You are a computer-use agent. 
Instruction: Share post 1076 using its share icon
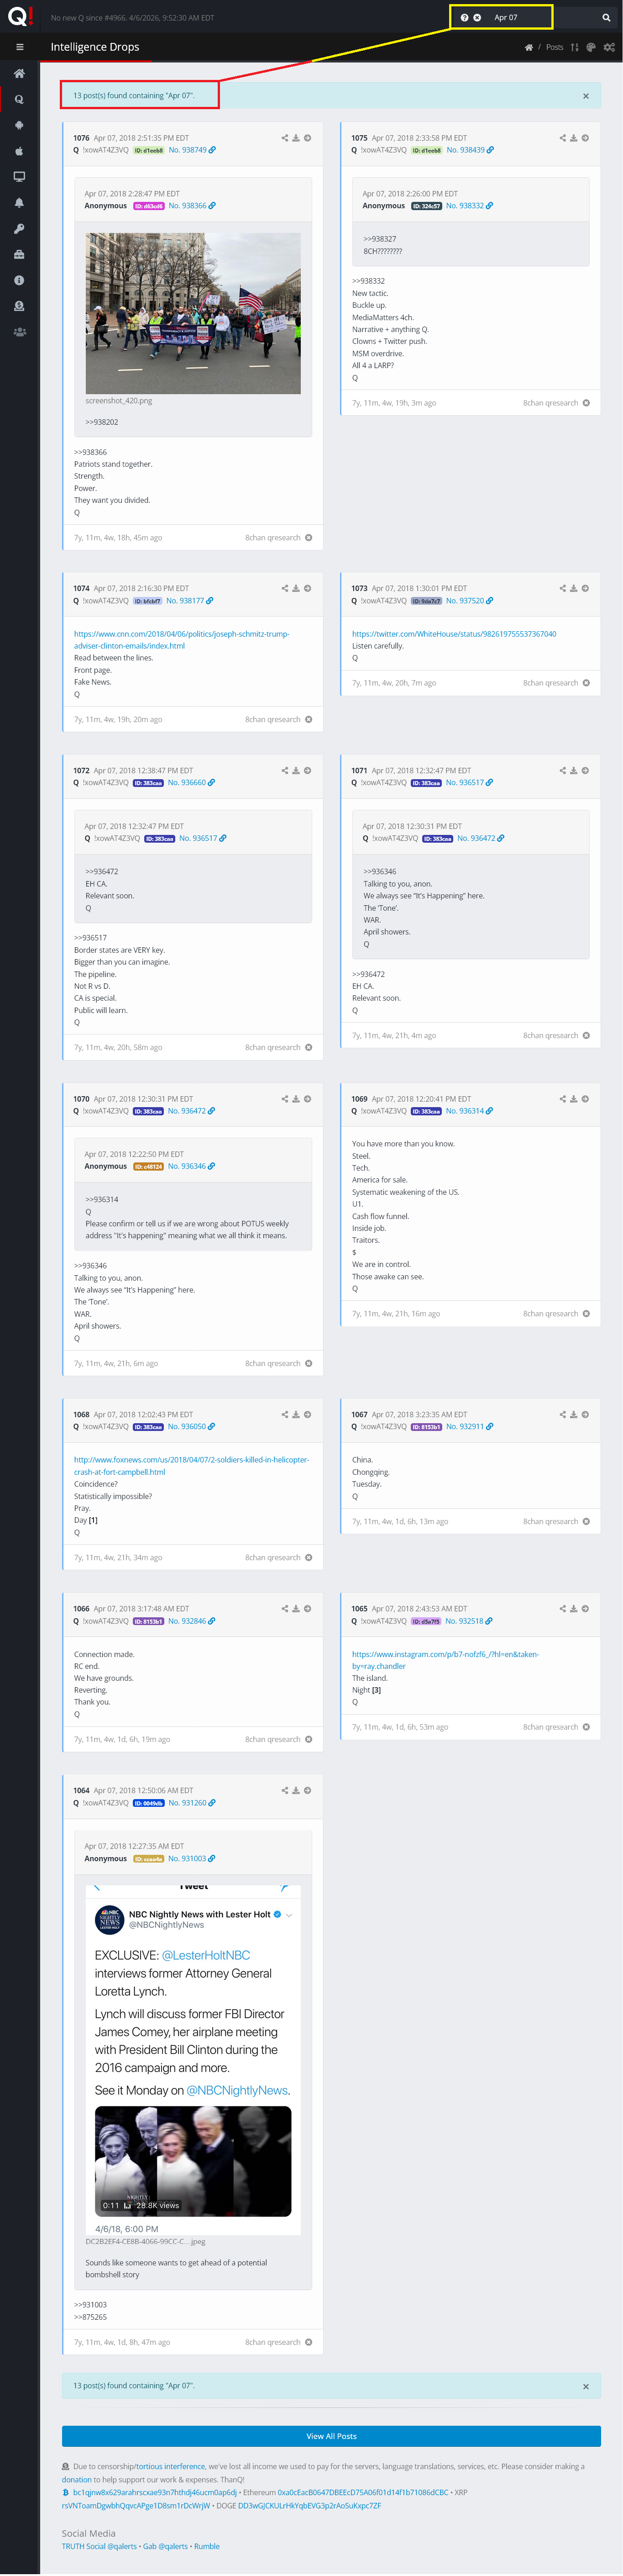pos(285,138)
